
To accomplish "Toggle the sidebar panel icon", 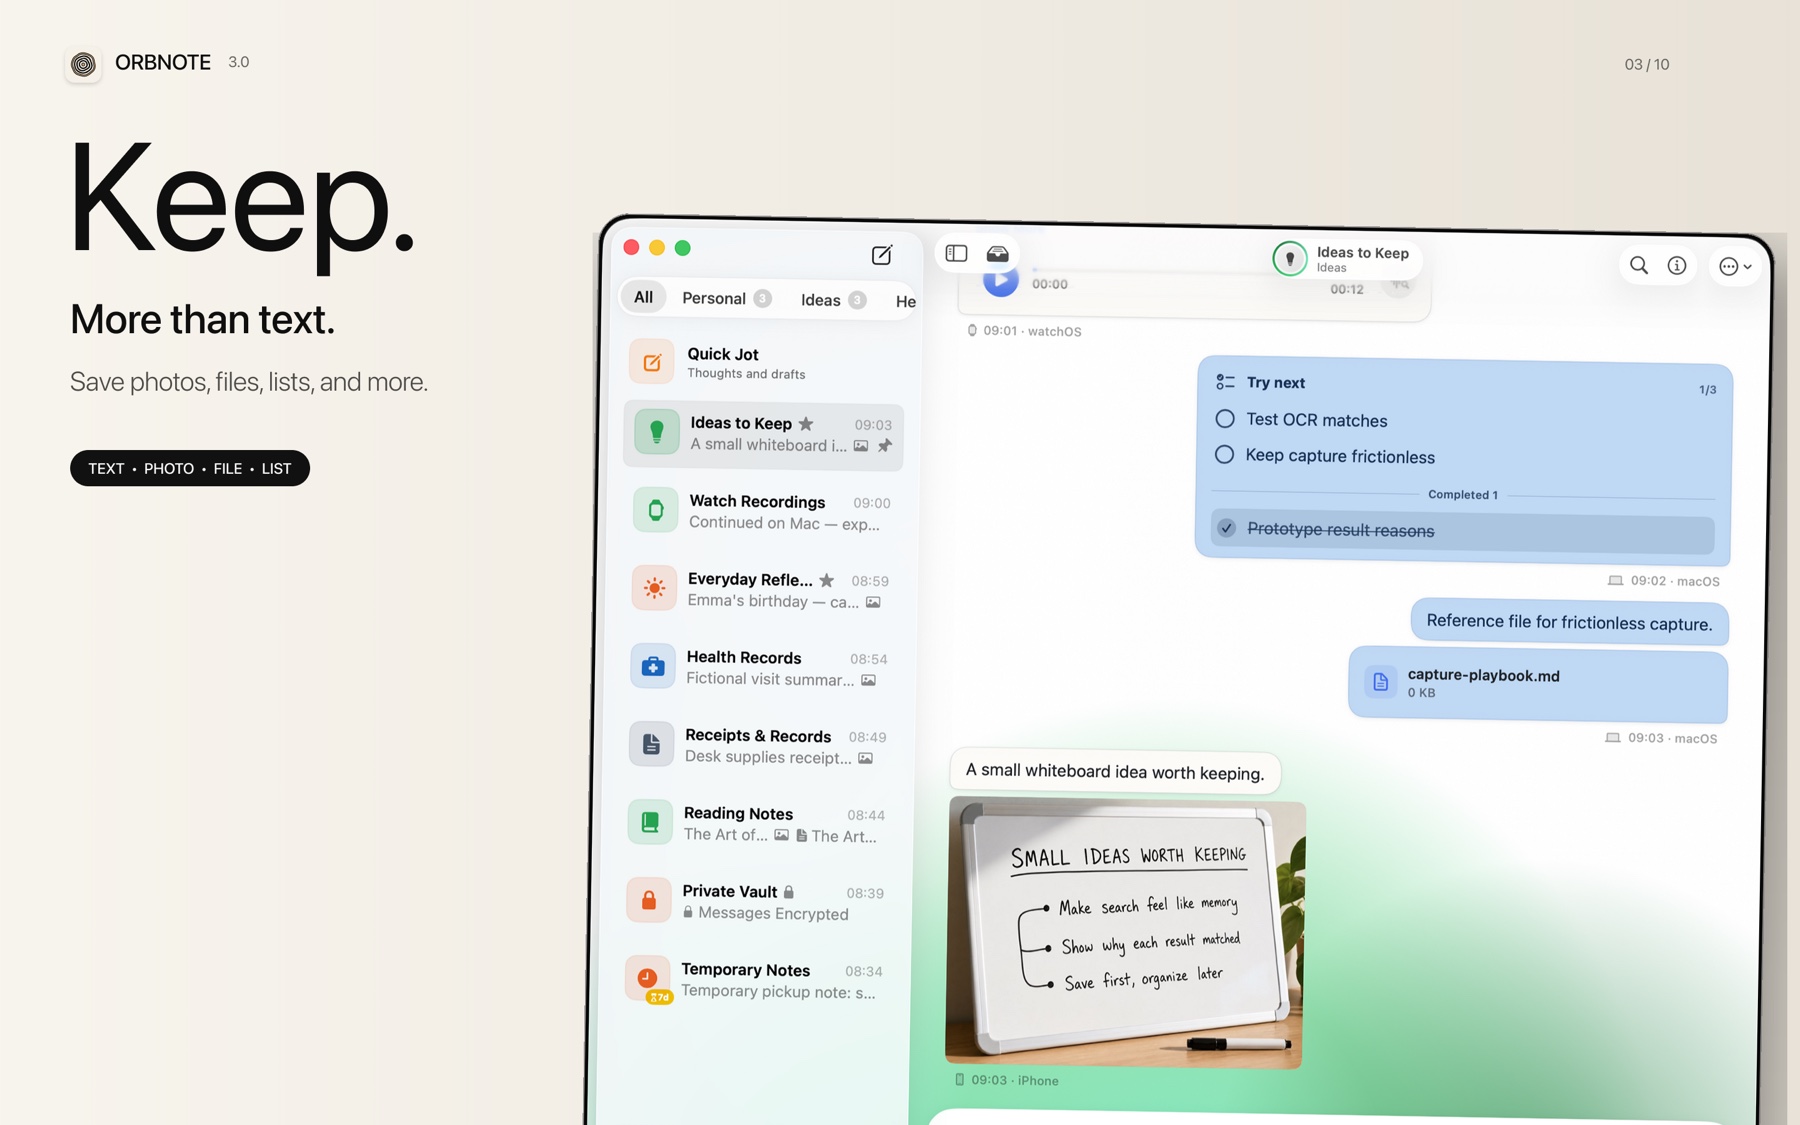I will (x=956, y=253).
